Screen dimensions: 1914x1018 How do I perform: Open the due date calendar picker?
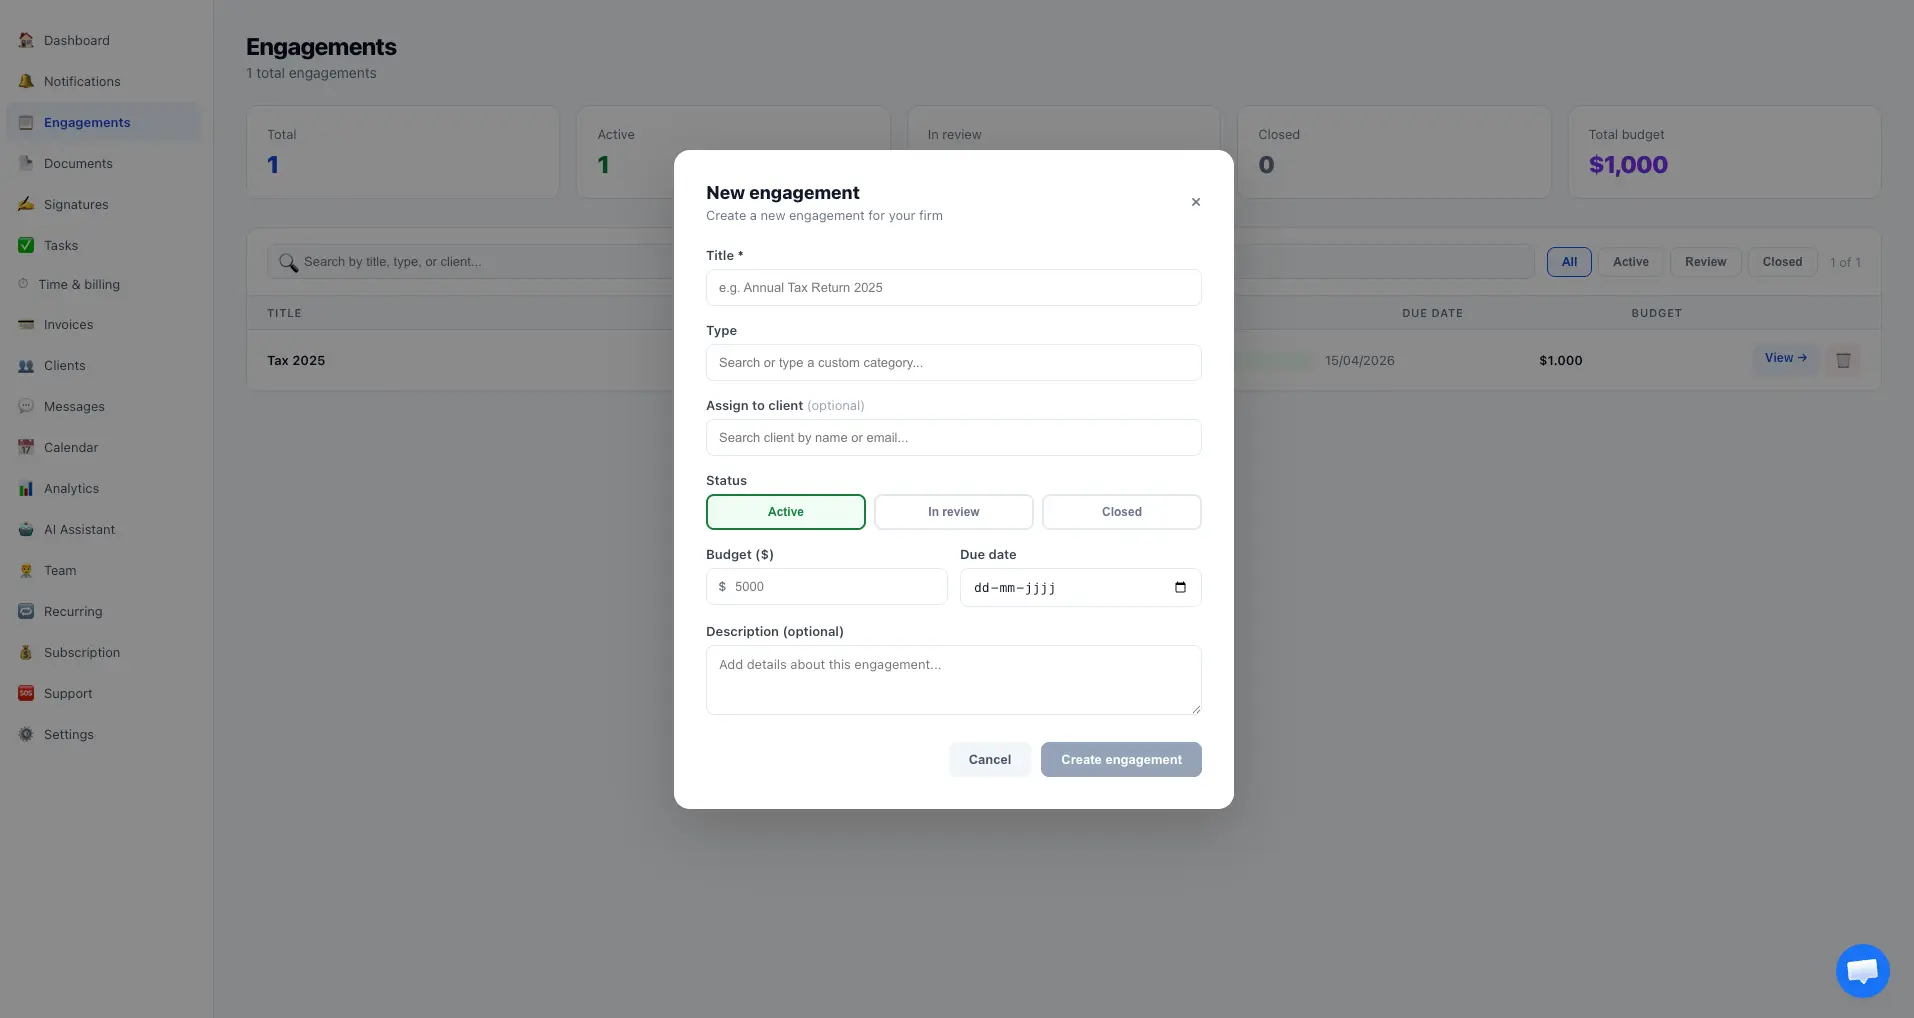(1179, 587)
